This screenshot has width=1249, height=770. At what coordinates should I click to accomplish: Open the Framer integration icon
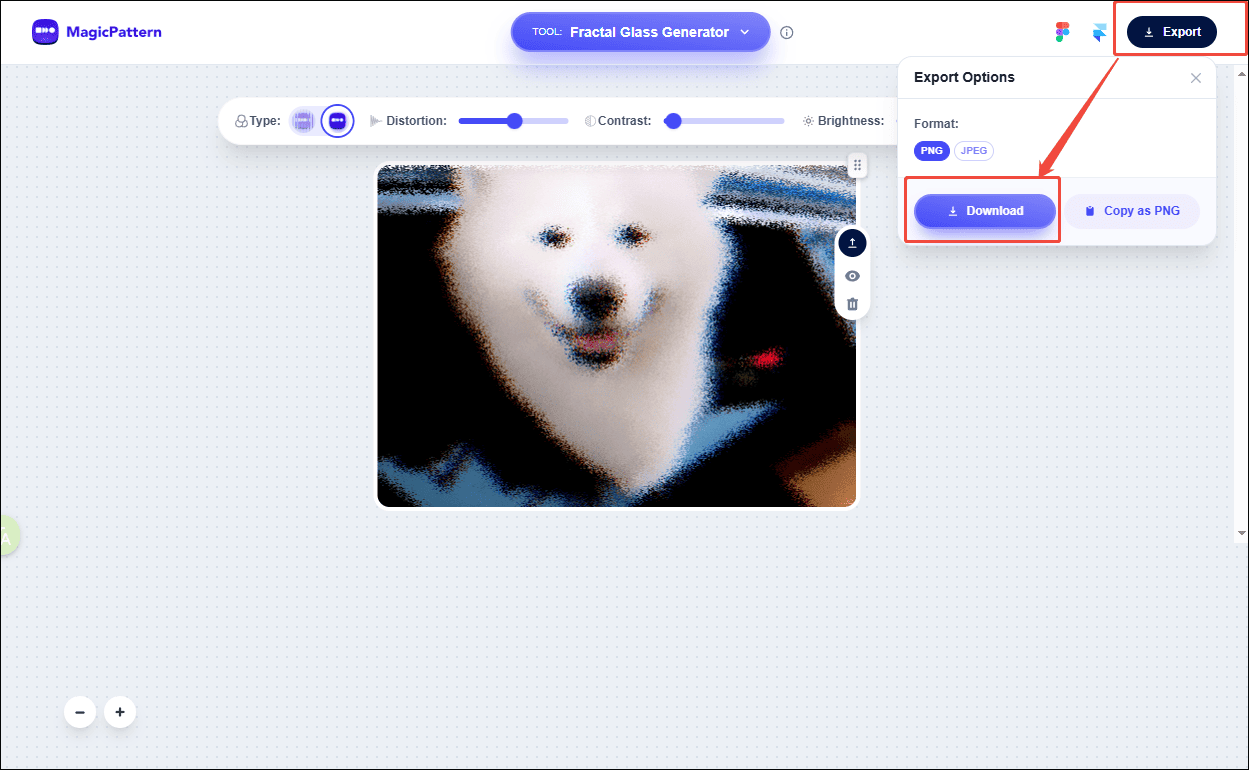pos(1098,31)
